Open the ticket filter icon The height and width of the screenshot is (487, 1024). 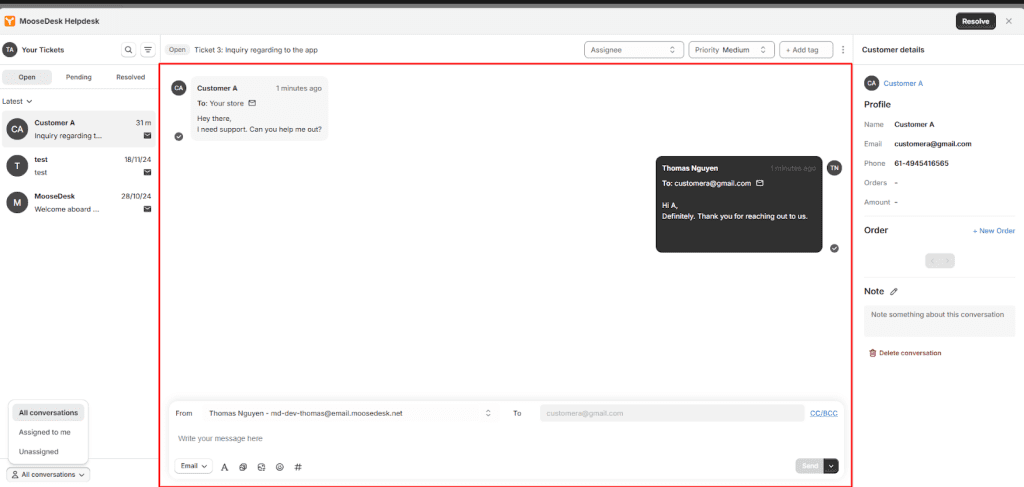coord(148,50)
